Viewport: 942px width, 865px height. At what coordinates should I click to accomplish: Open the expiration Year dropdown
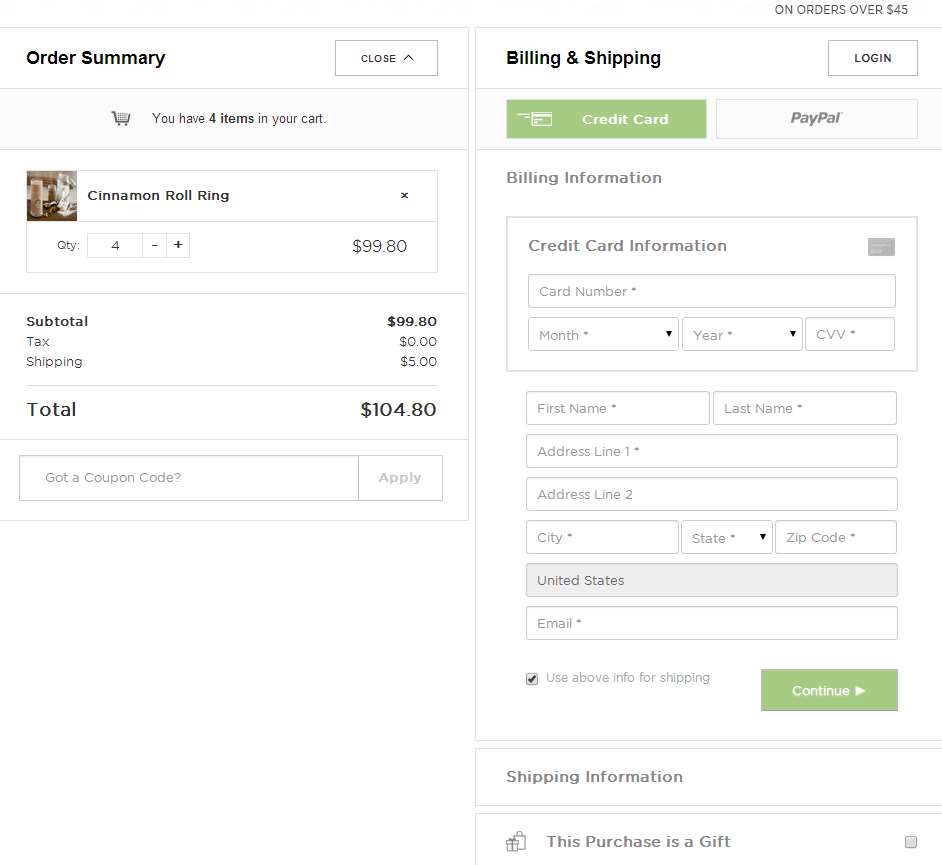click(742, 335)
